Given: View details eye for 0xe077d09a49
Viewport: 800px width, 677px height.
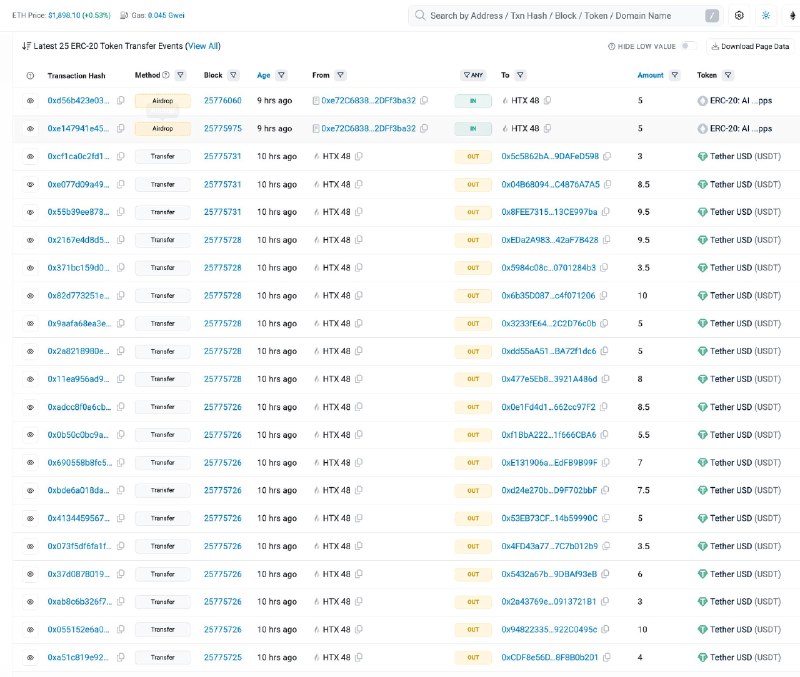Looking at the screenshot, I should click(x=30, y=184).
